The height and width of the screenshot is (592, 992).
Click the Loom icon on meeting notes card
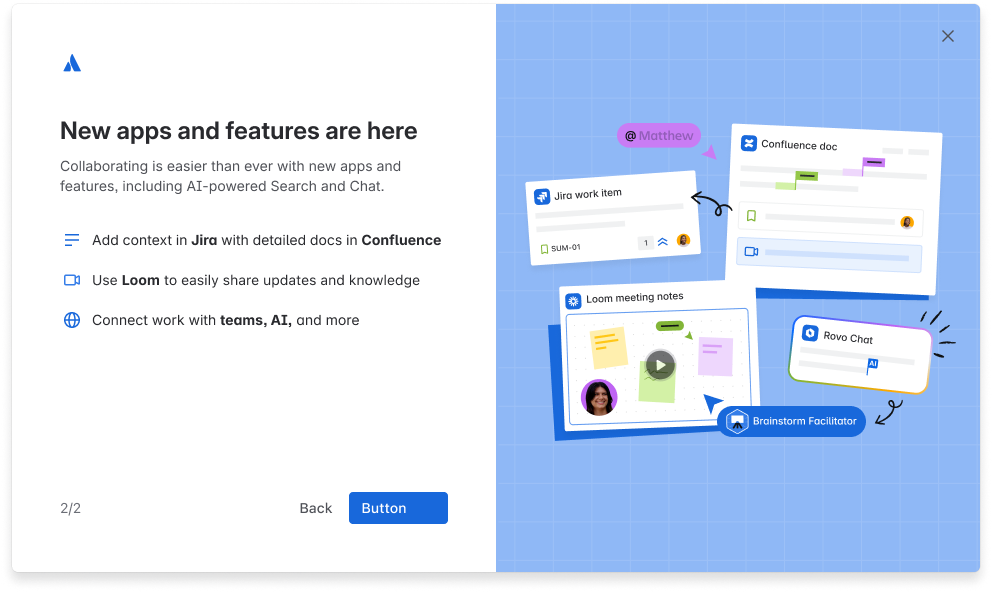point(573,301)
